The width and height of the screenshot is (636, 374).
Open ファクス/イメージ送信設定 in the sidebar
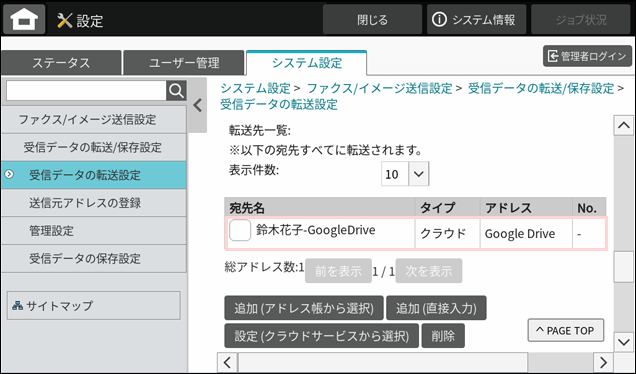coord(94,120)
